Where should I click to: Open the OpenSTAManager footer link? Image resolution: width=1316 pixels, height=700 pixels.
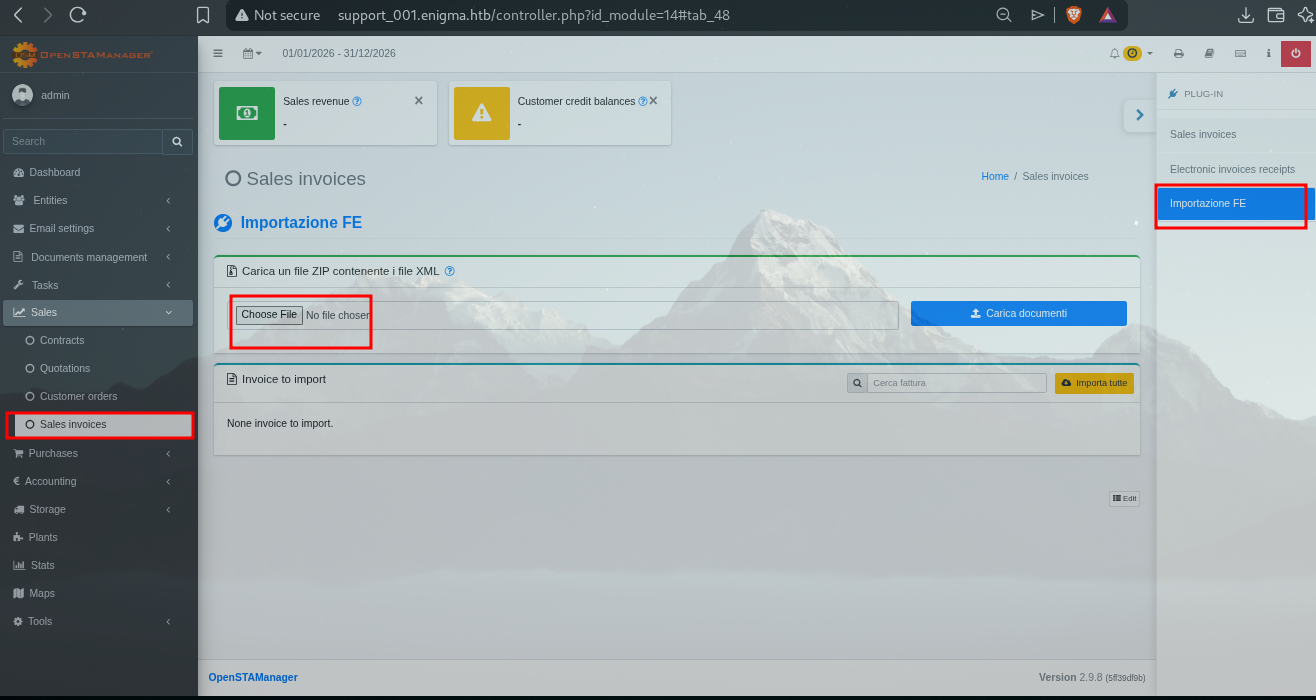(x=253, y=677)
